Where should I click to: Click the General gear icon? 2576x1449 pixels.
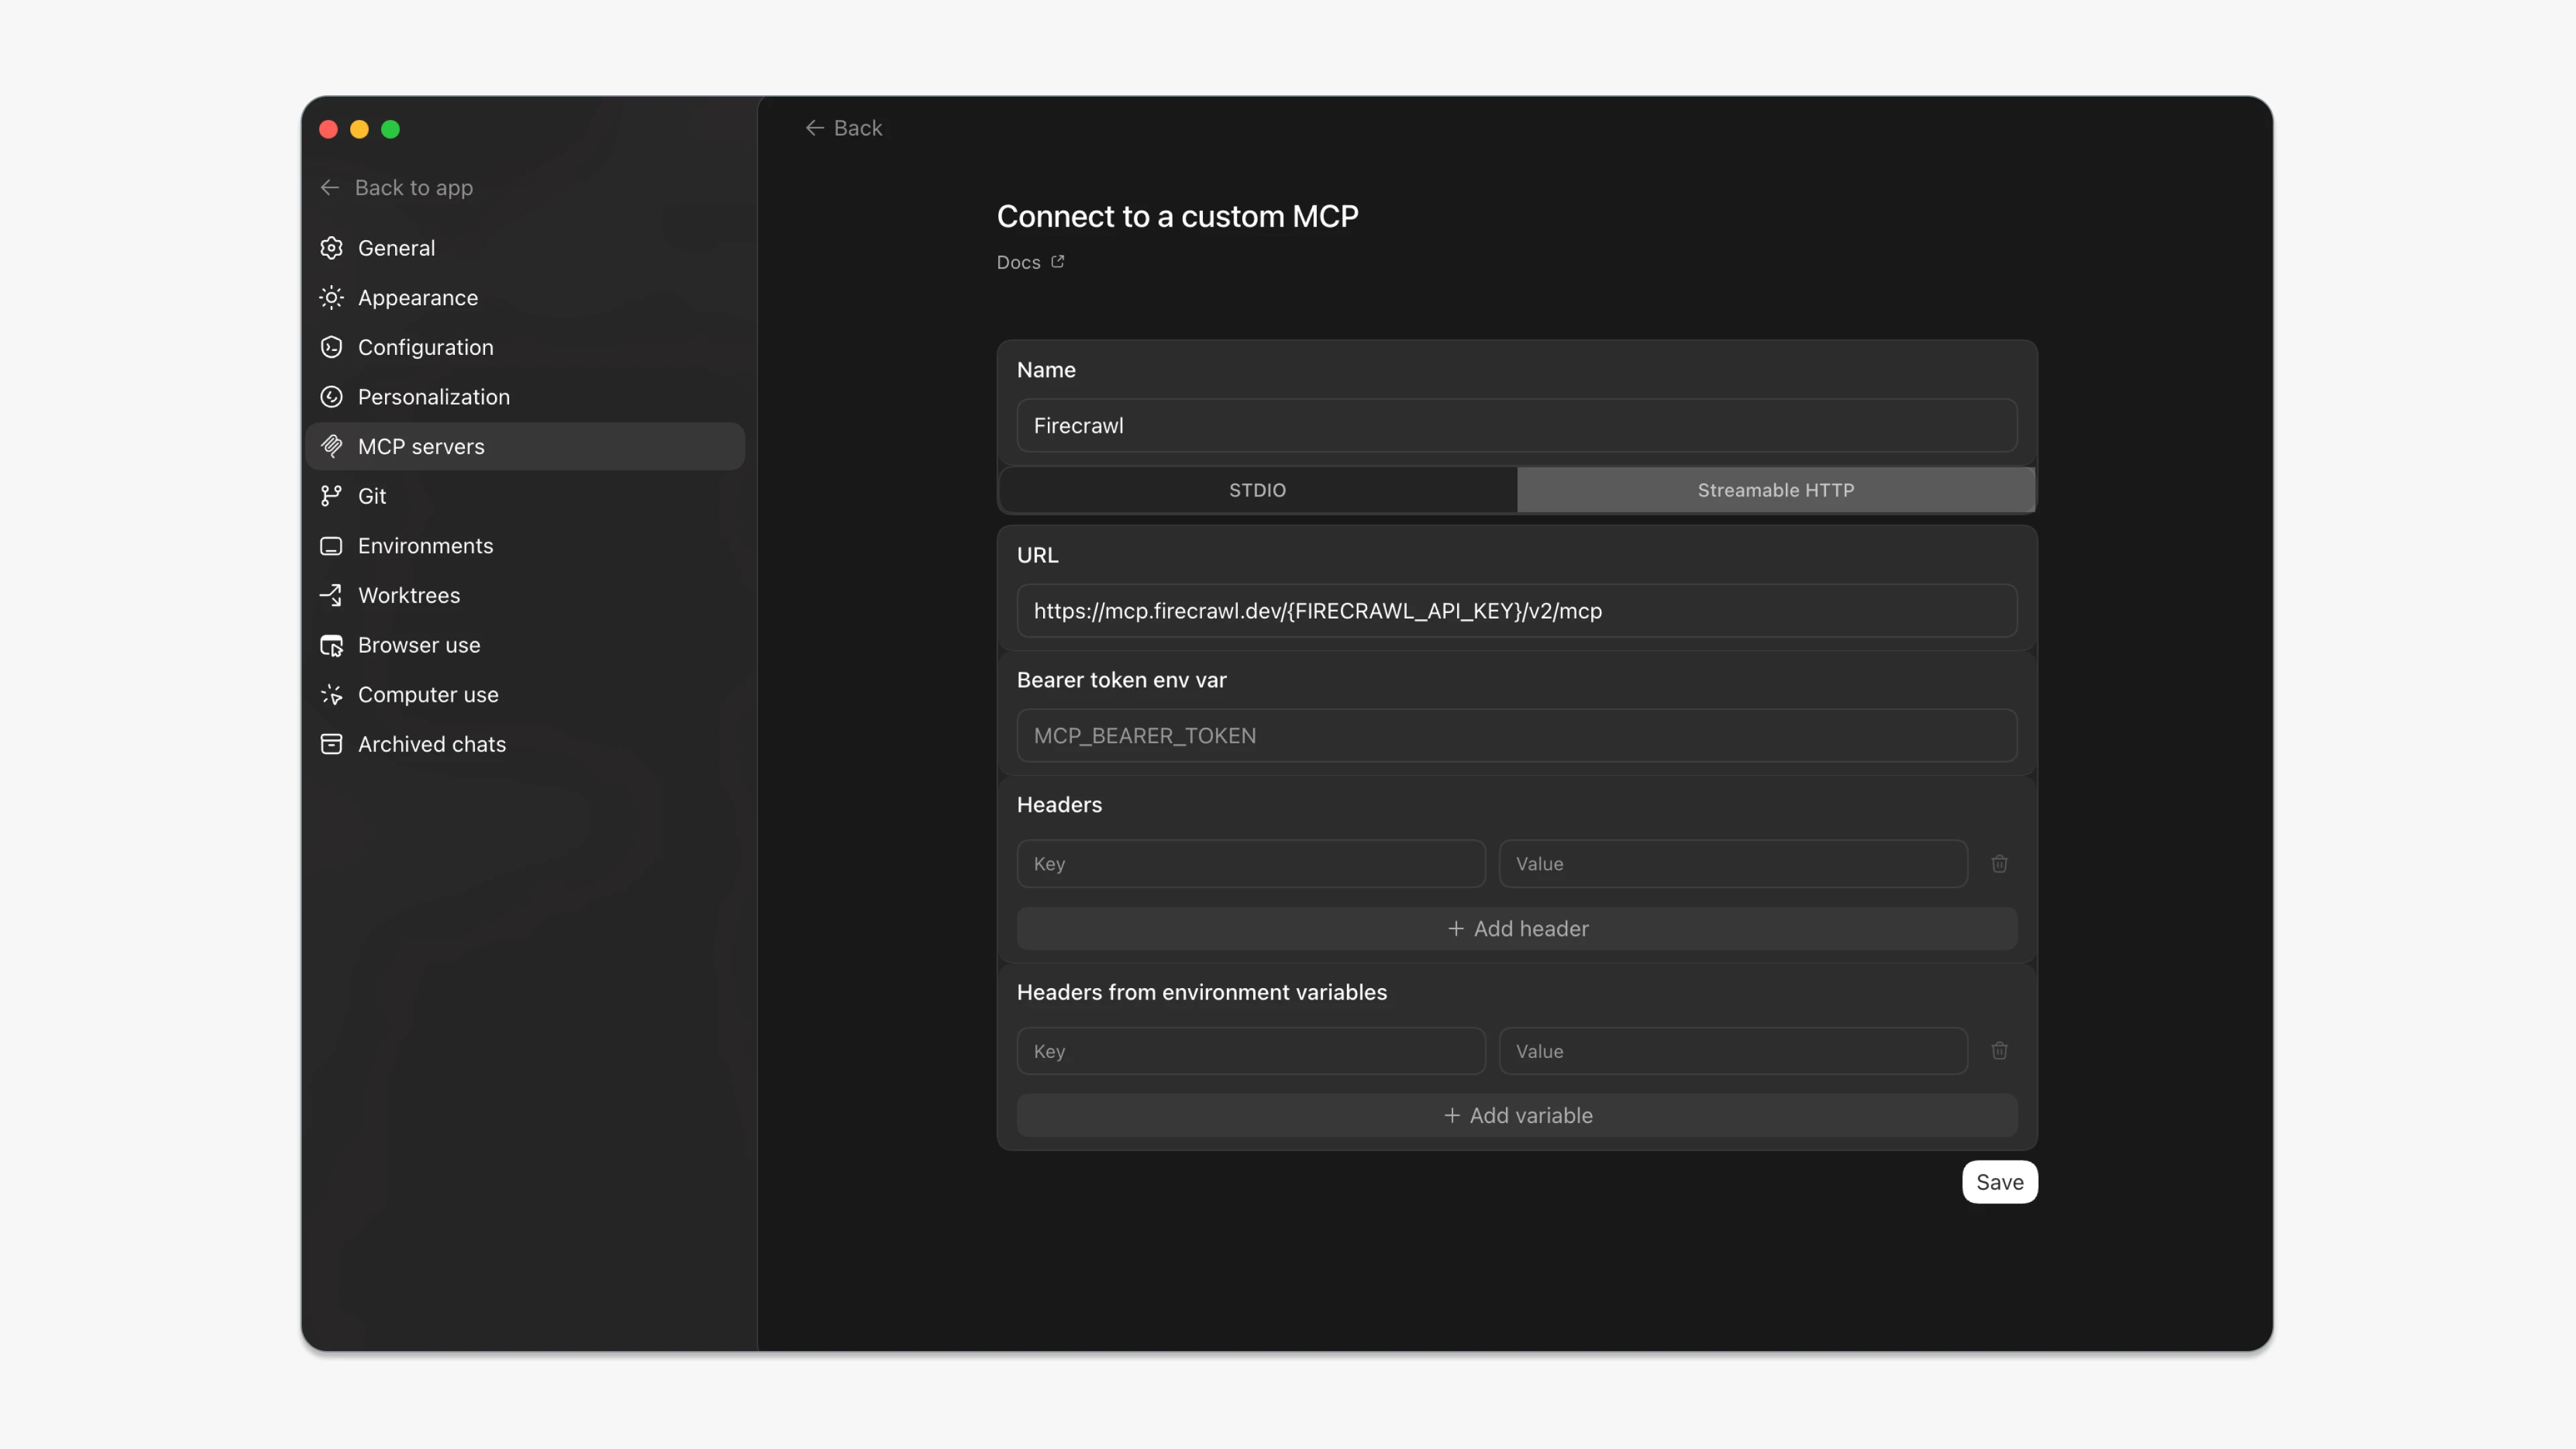coord(331,248)
